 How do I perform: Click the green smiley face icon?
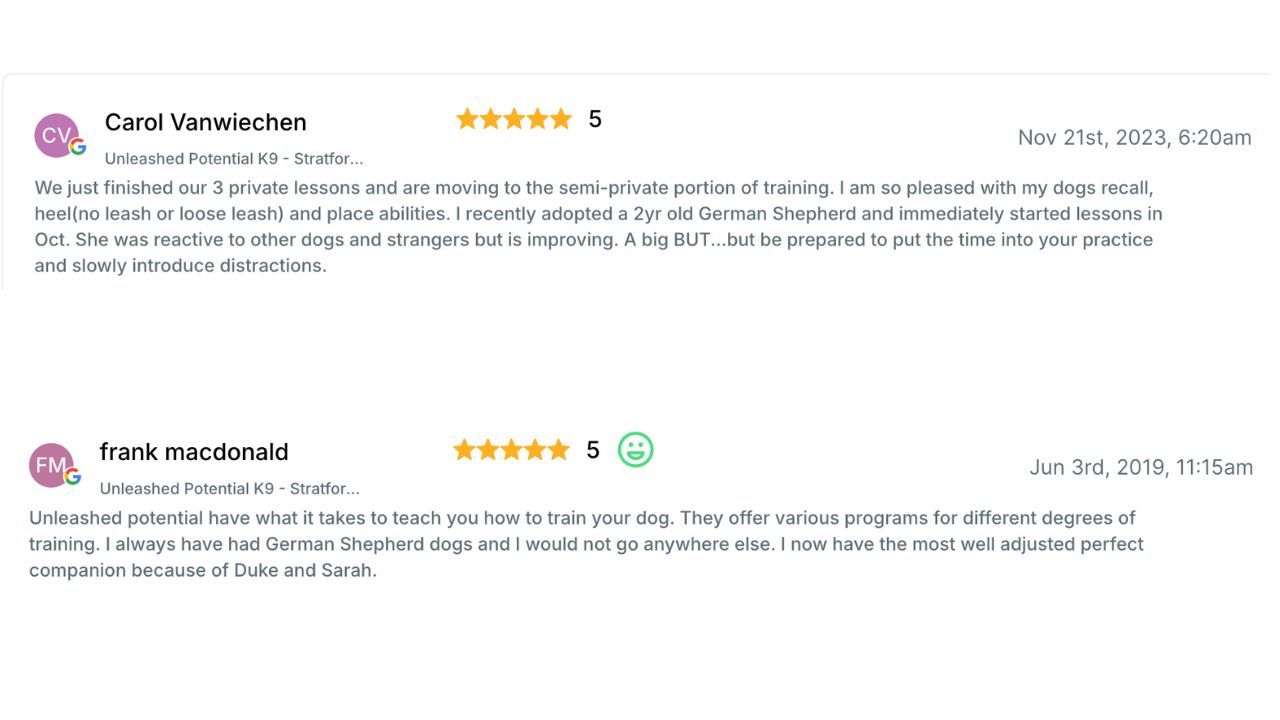[x=635, y=450]
